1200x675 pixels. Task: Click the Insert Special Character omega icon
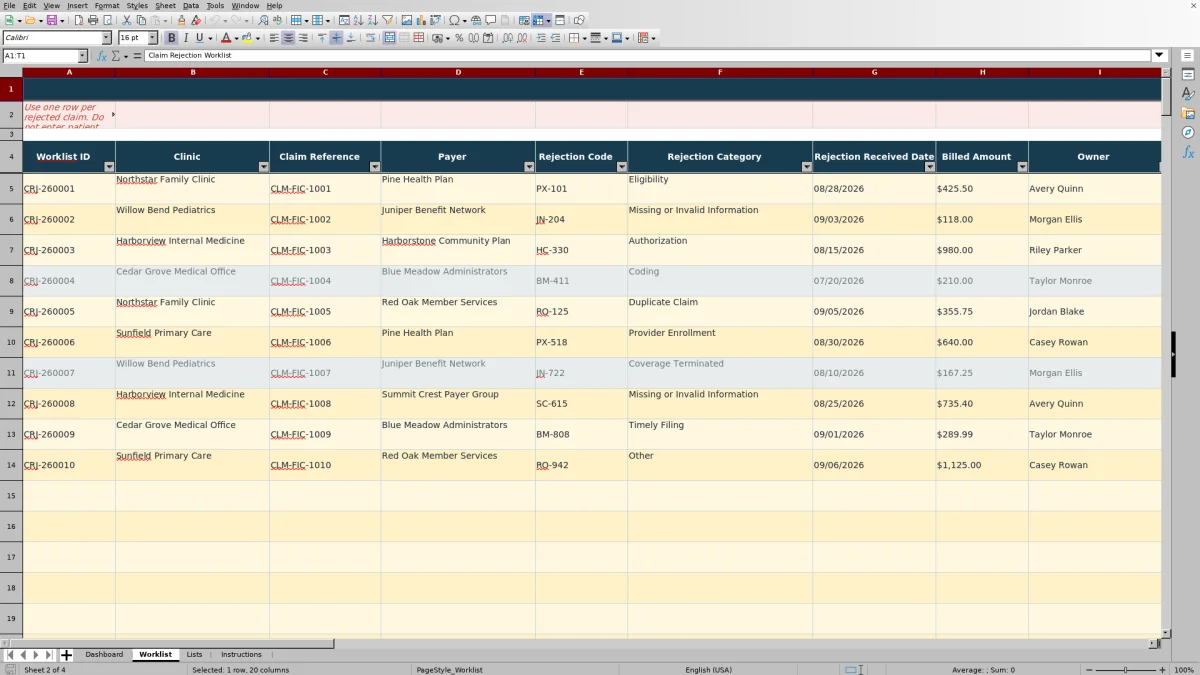click(x=454, y=20)
